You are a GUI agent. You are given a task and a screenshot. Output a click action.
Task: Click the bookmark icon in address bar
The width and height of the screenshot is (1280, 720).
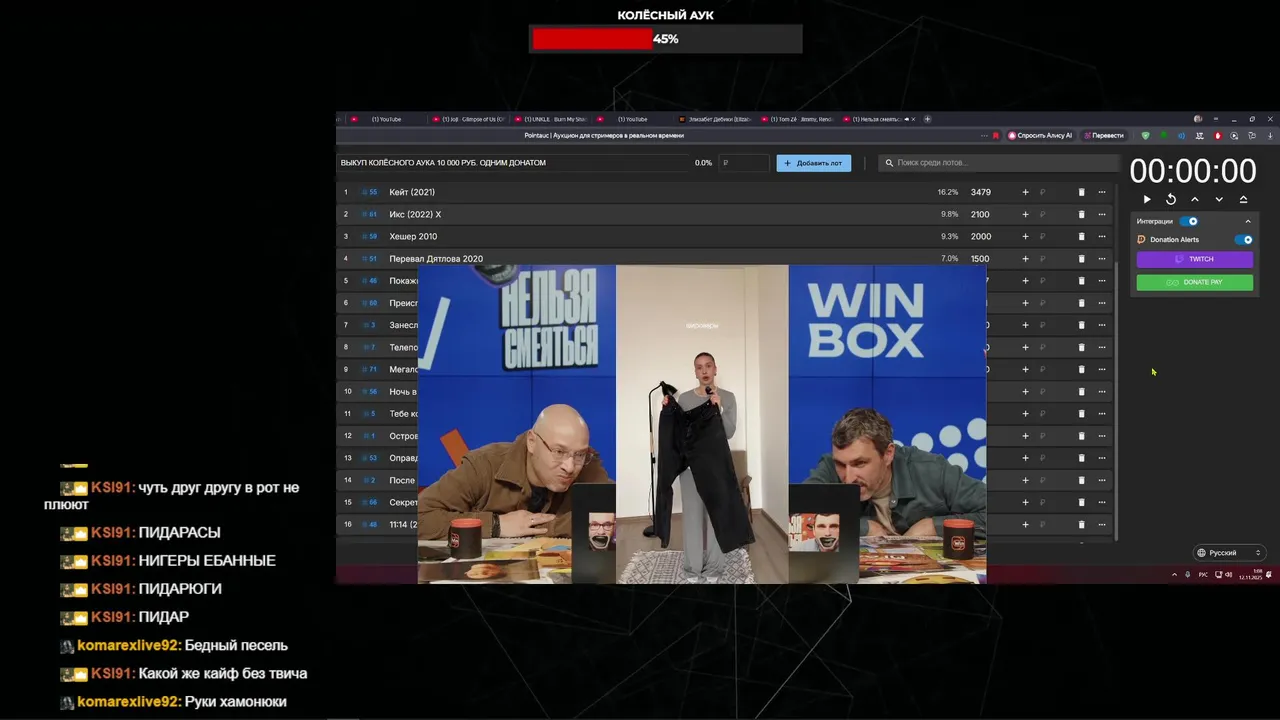995,135
